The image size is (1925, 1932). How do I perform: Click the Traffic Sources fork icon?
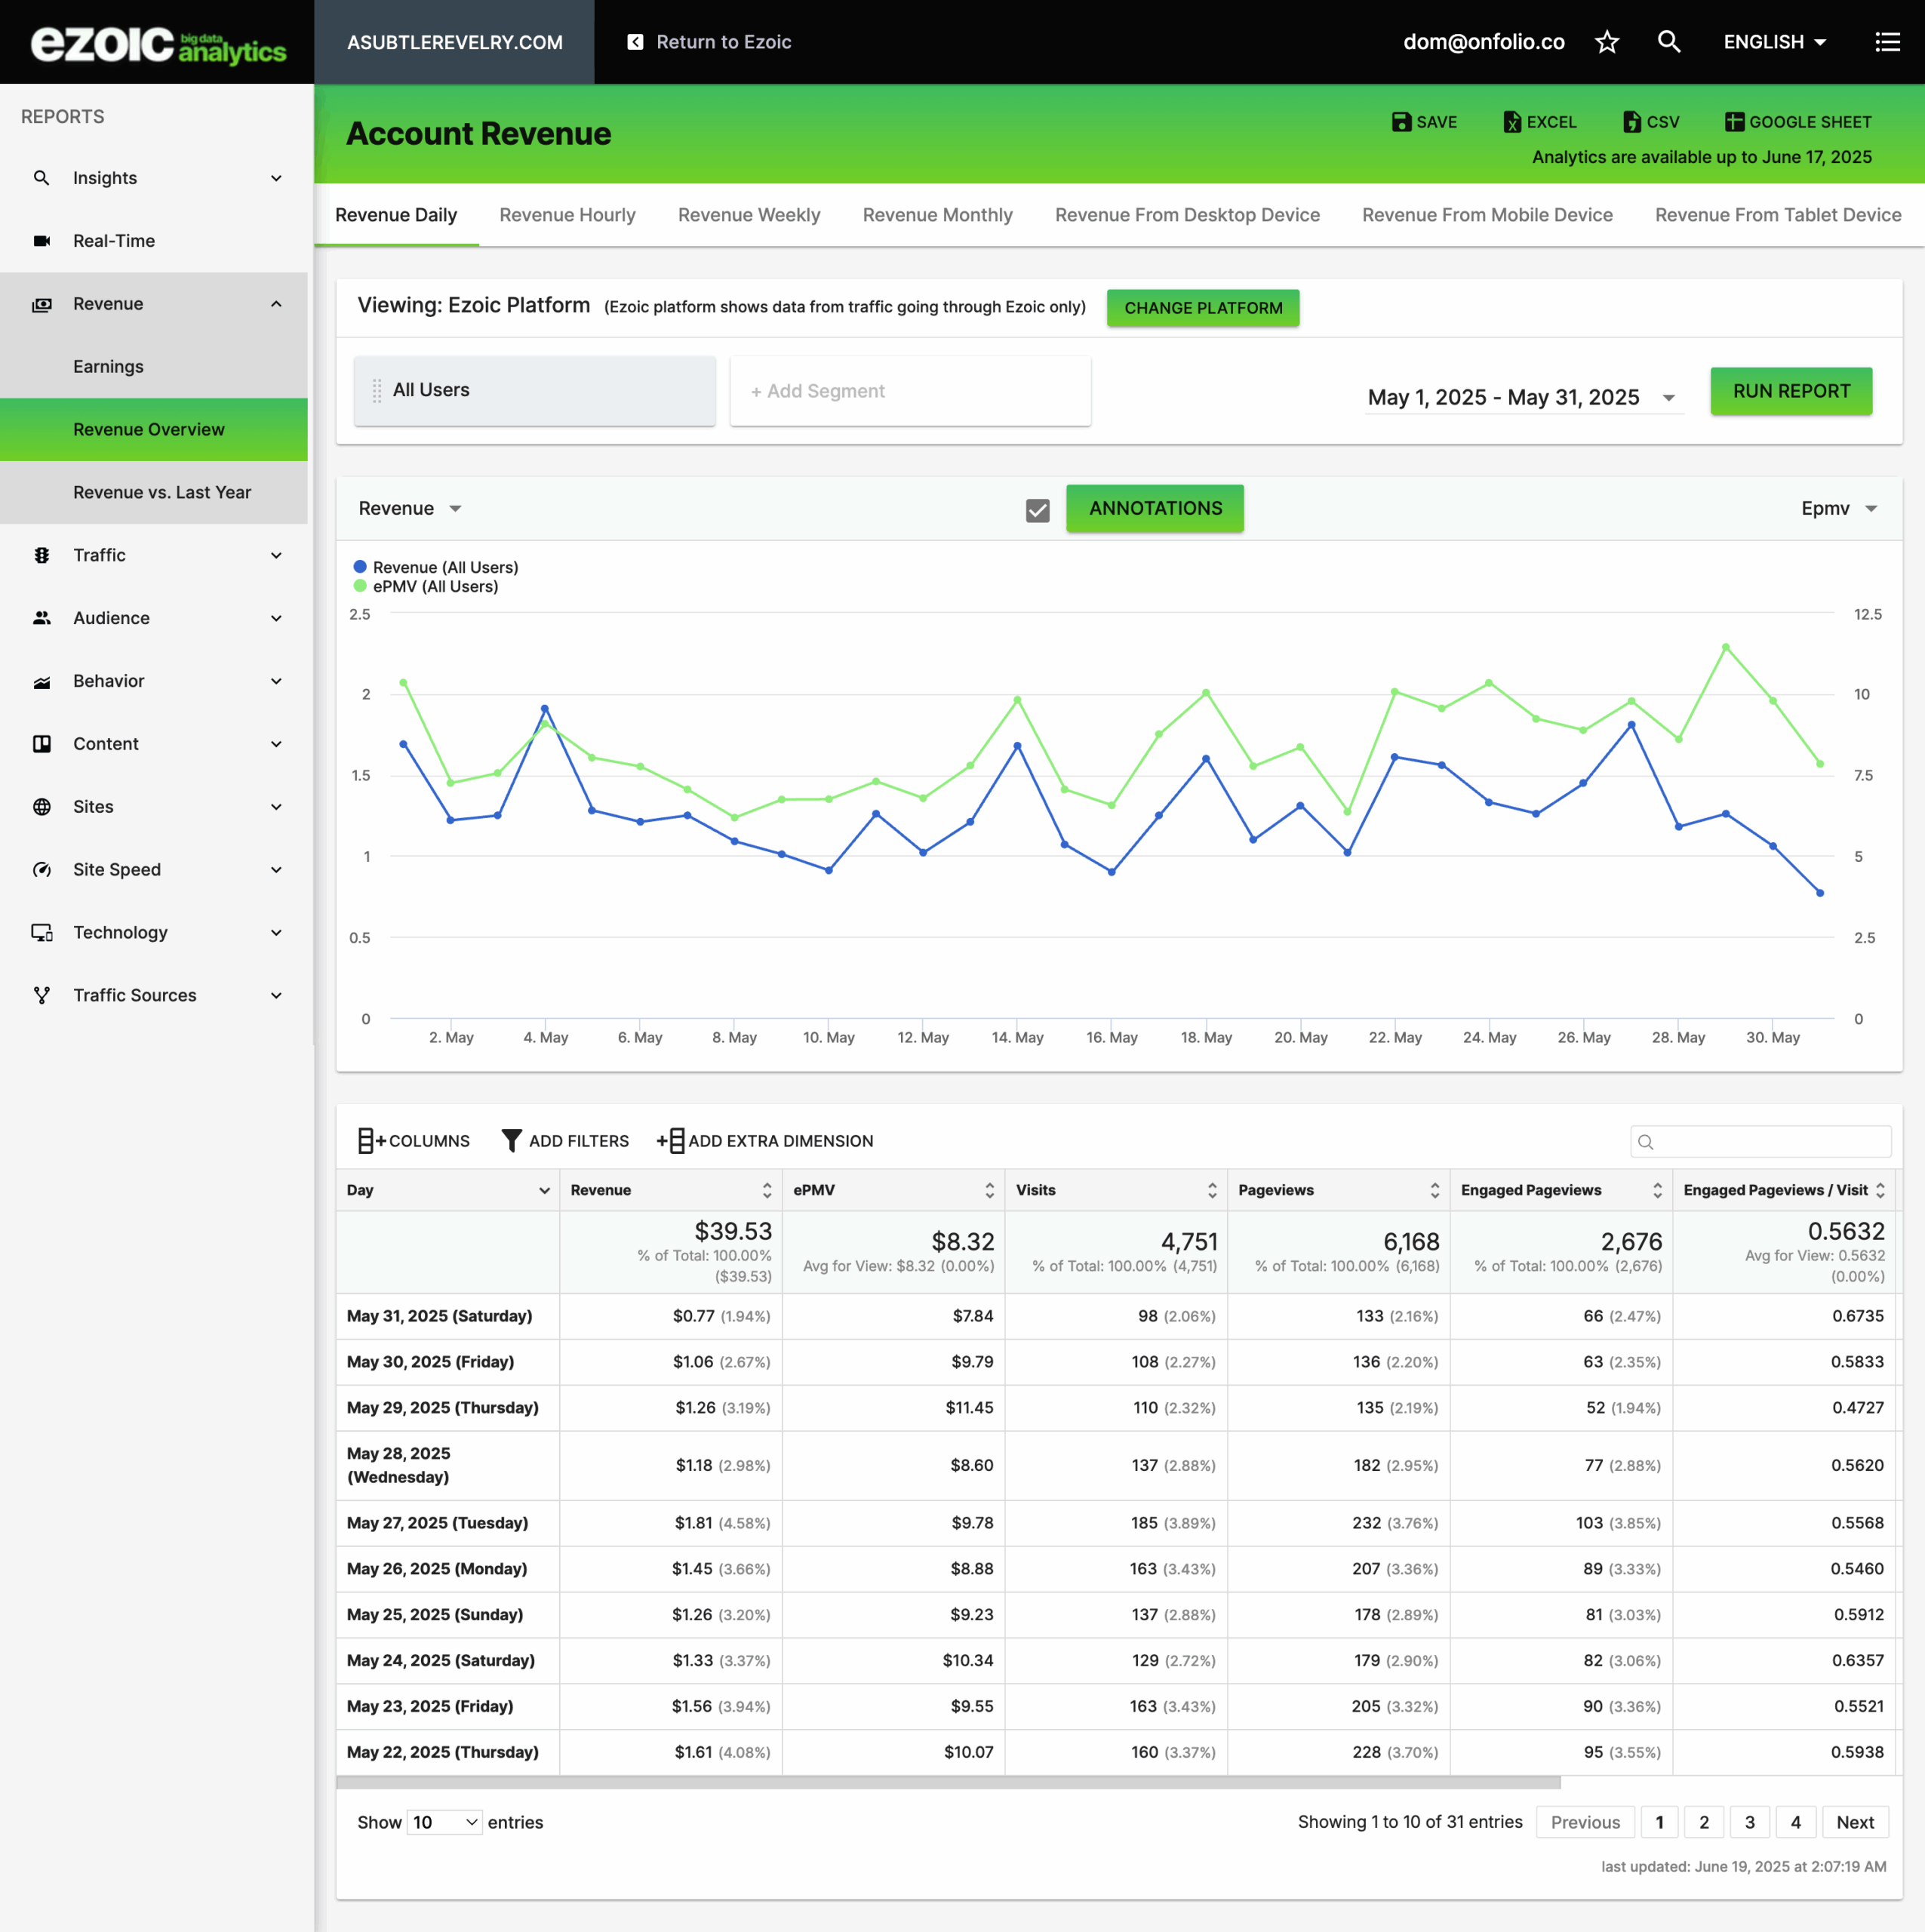tap(41, 996)
